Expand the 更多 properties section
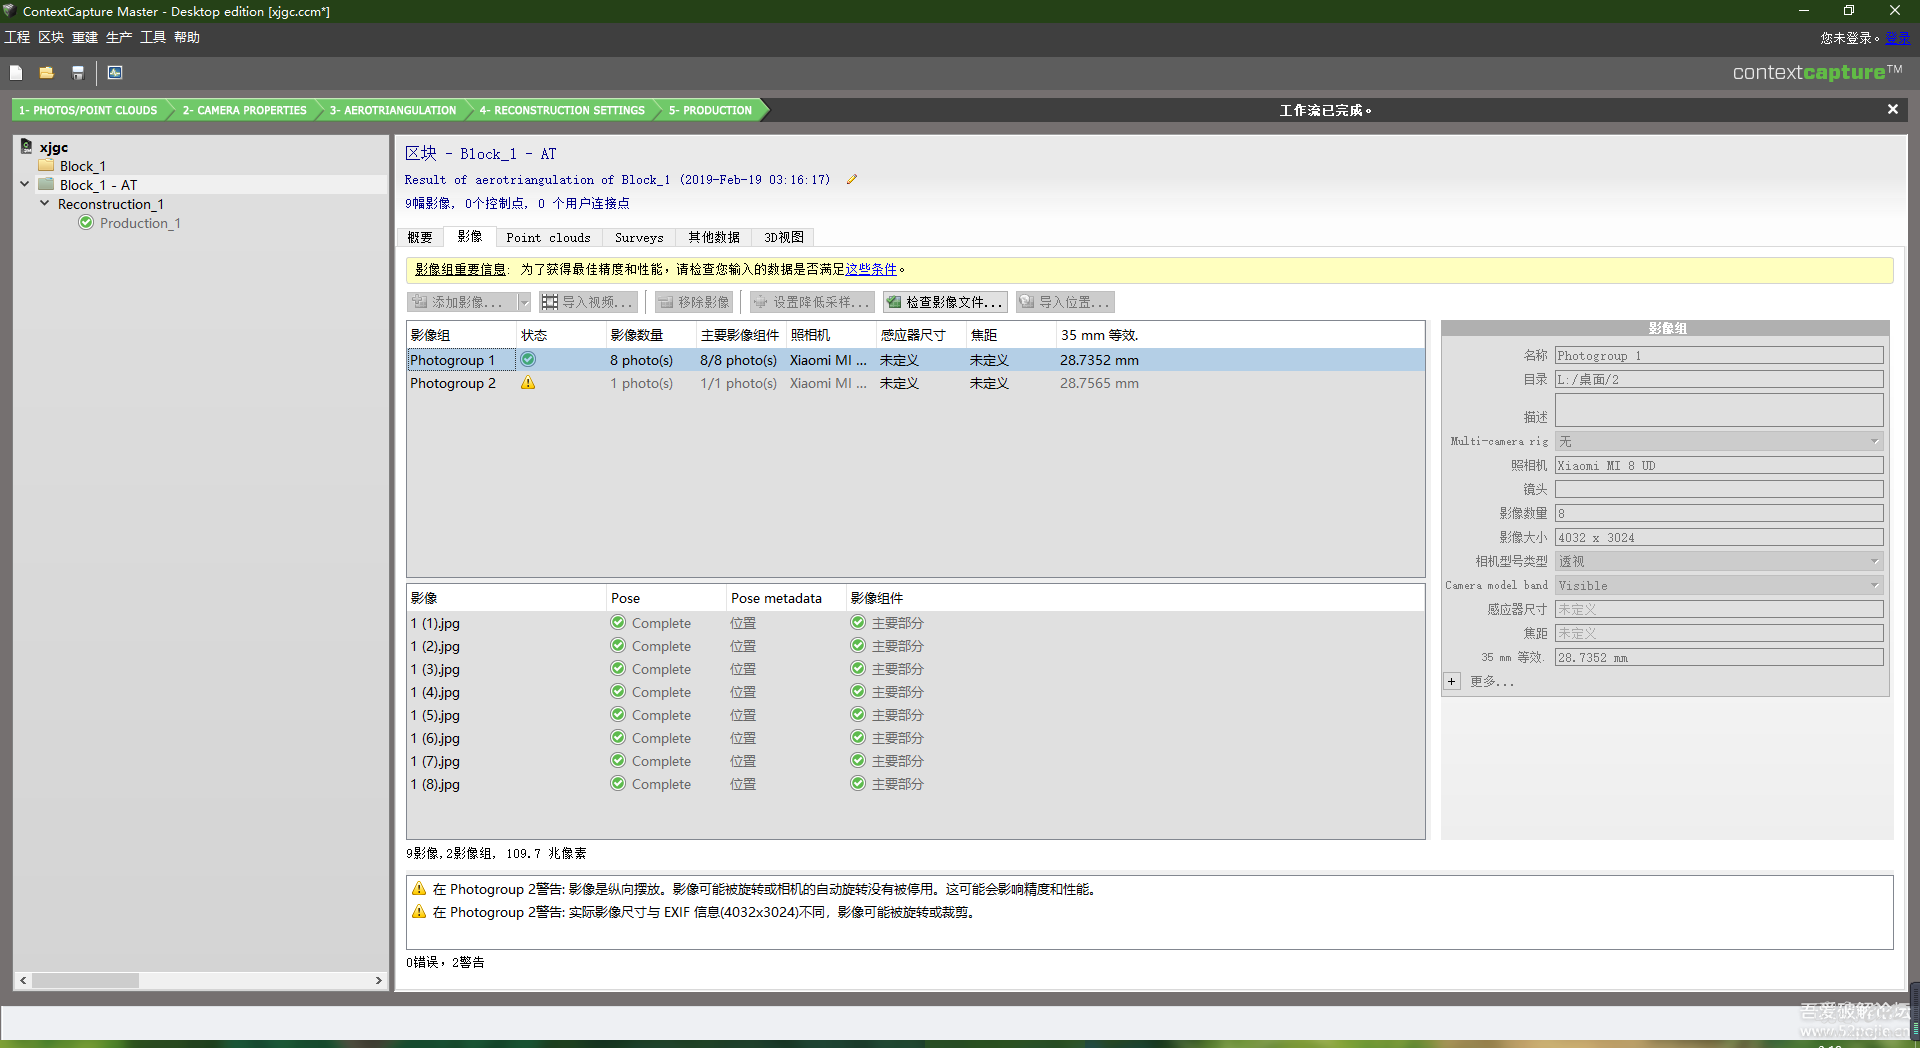1920x1048 pixels. [x=1452, y=681]
